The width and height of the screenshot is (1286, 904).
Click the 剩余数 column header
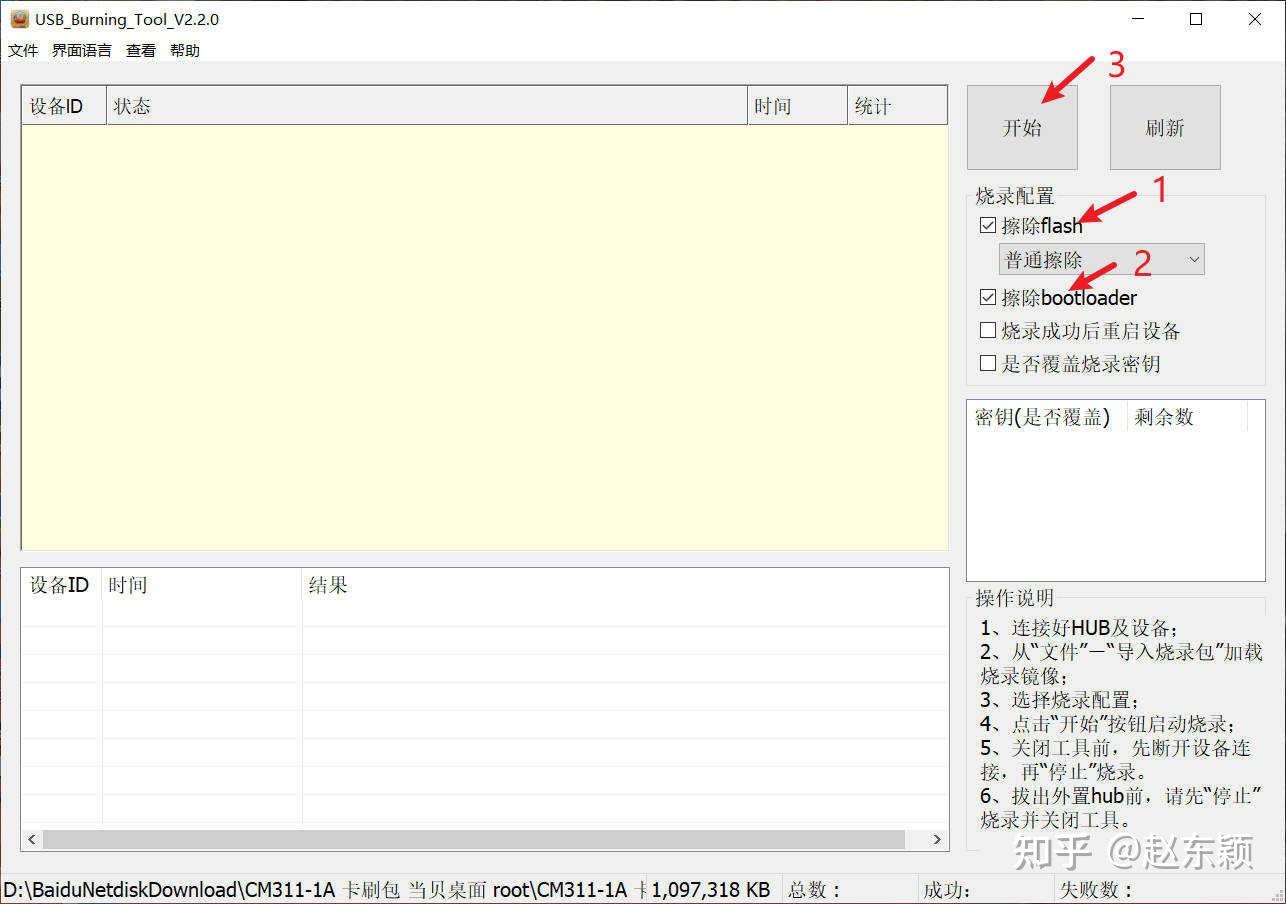tap(1187, 417)
